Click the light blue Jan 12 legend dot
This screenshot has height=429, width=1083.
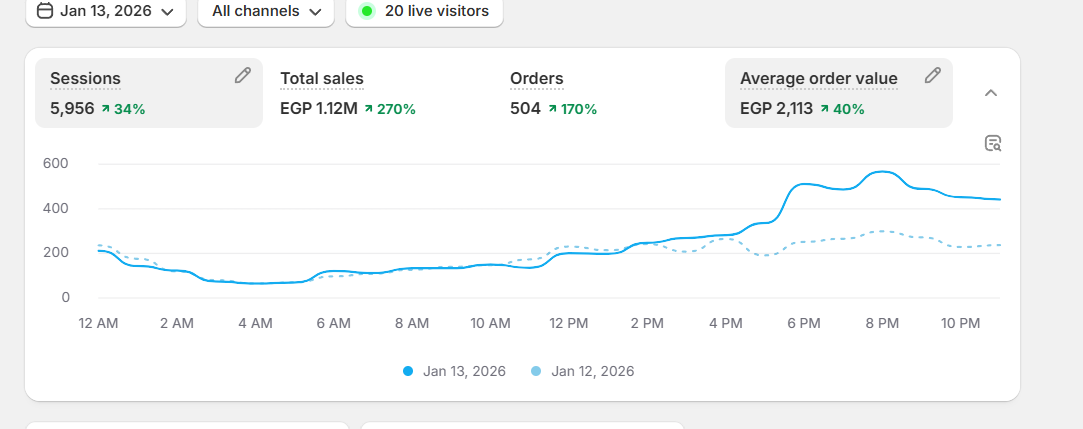[x=536, y=371]
